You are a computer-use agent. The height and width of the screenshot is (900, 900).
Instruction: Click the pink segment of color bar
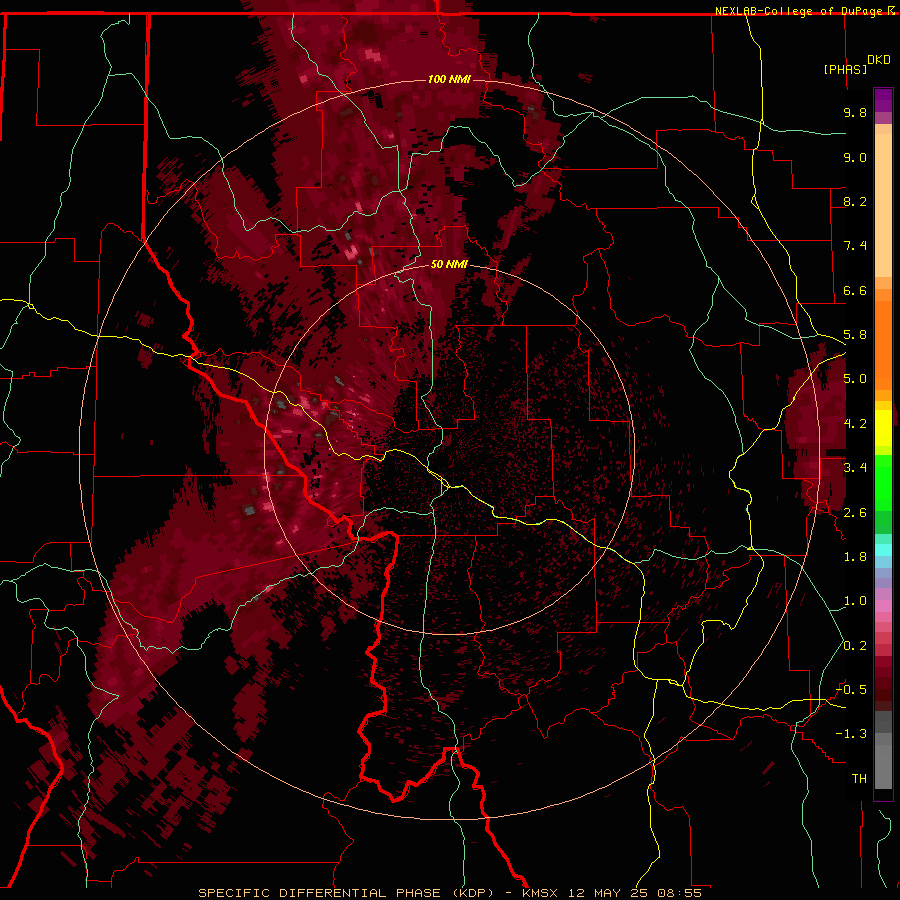click(x=883, y=606)
